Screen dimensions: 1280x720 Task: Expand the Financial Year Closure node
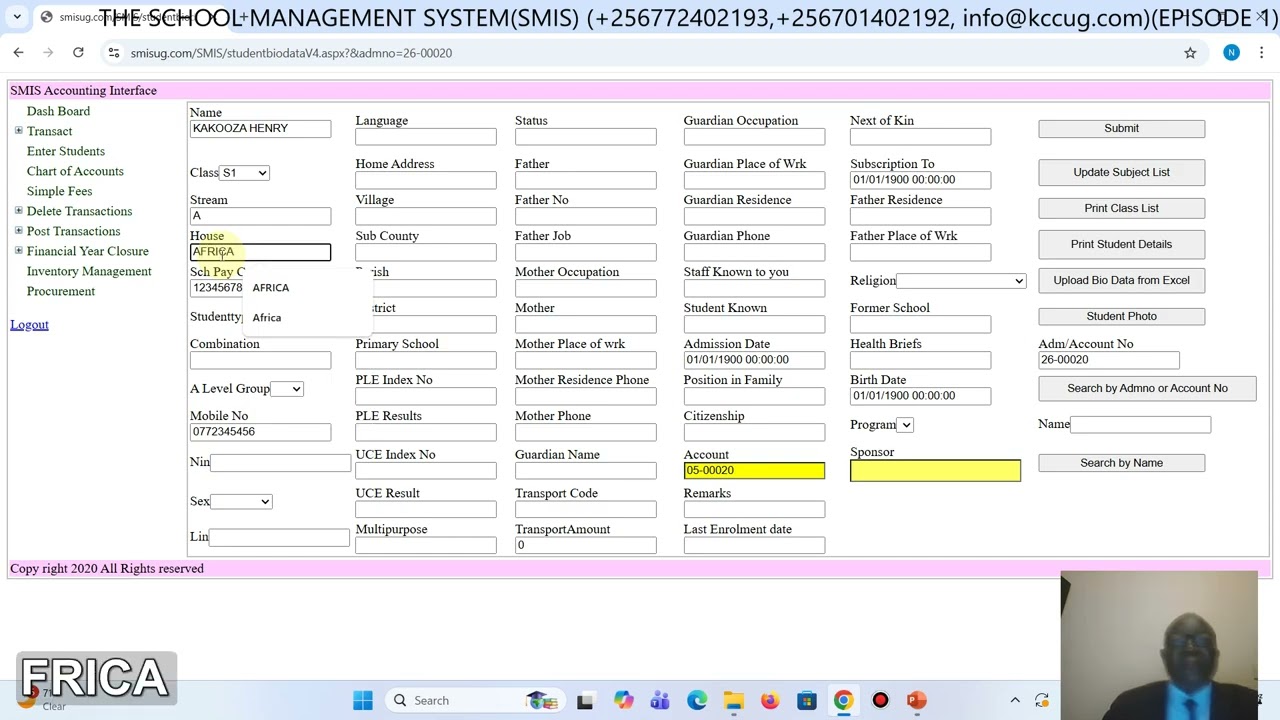pyautogui.click(x=18, y=251)
